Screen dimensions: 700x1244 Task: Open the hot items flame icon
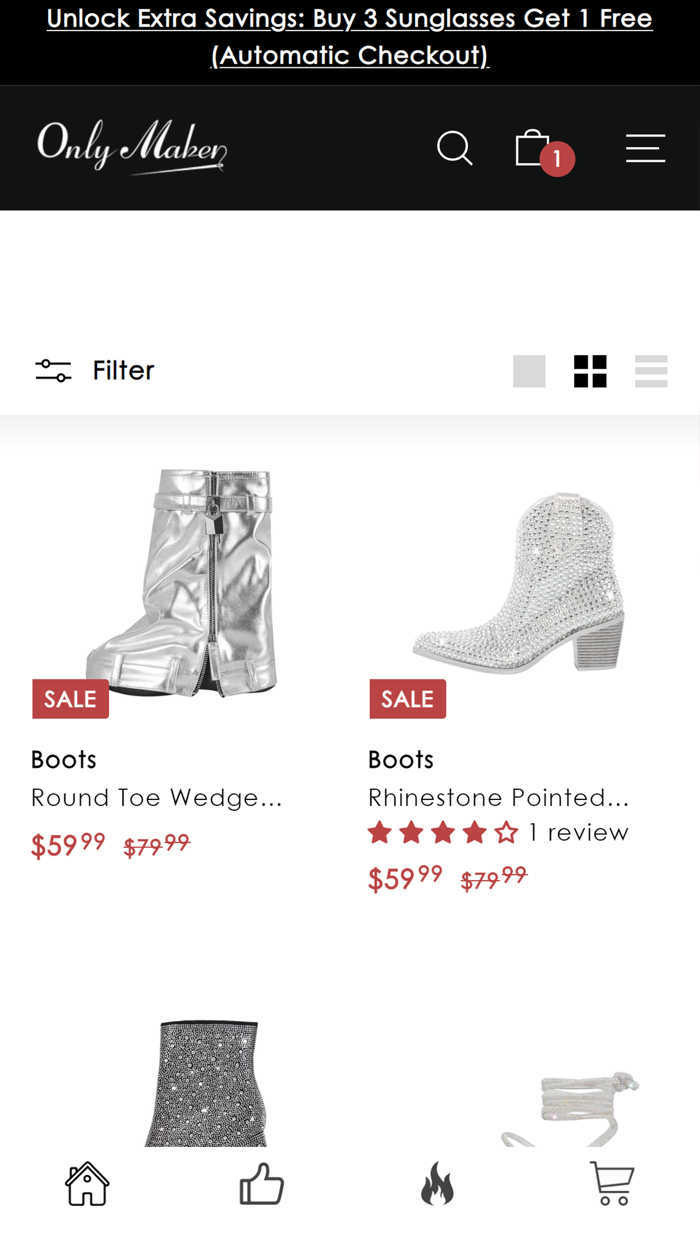437,1183
